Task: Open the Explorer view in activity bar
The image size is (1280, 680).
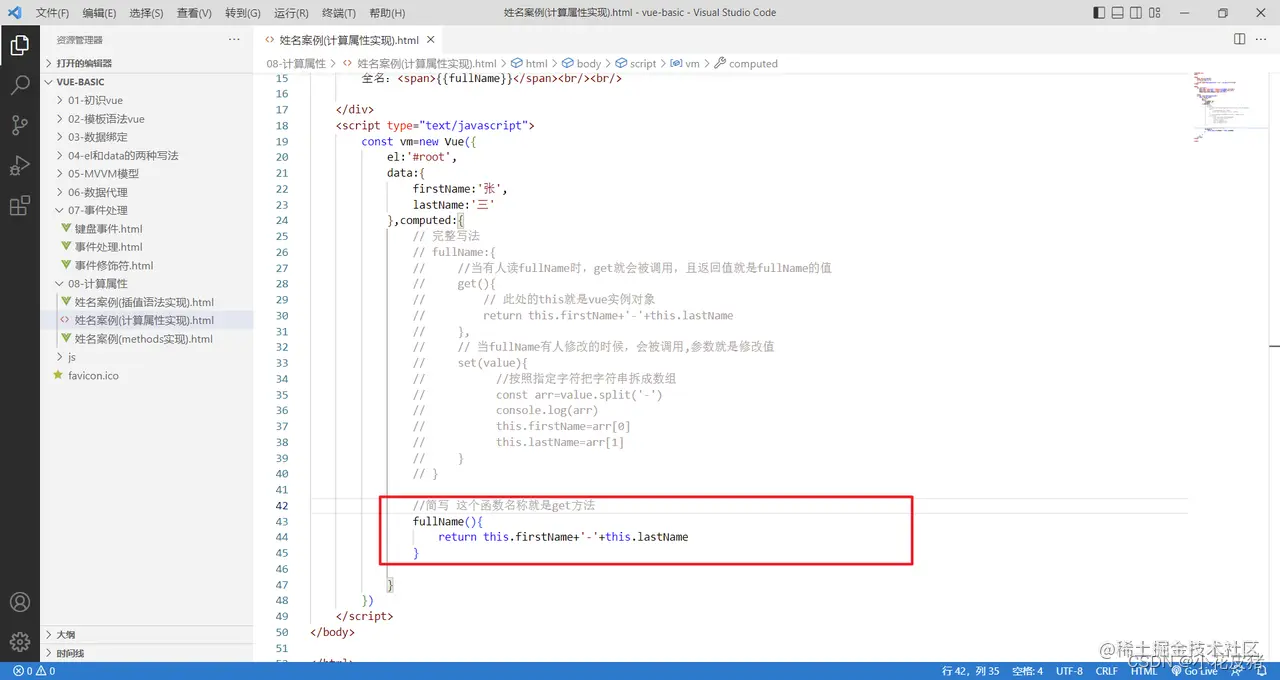Action: click(19, 44)
